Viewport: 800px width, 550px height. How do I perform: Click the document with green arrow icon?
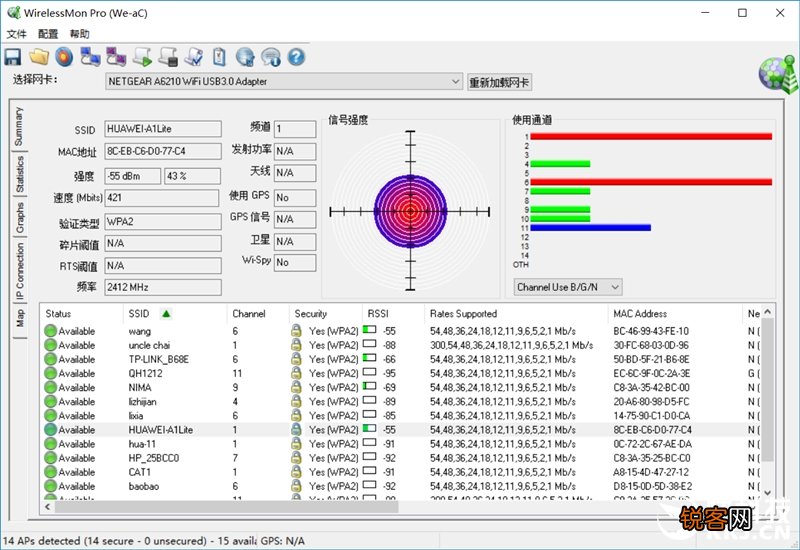(x=142, y=57)
